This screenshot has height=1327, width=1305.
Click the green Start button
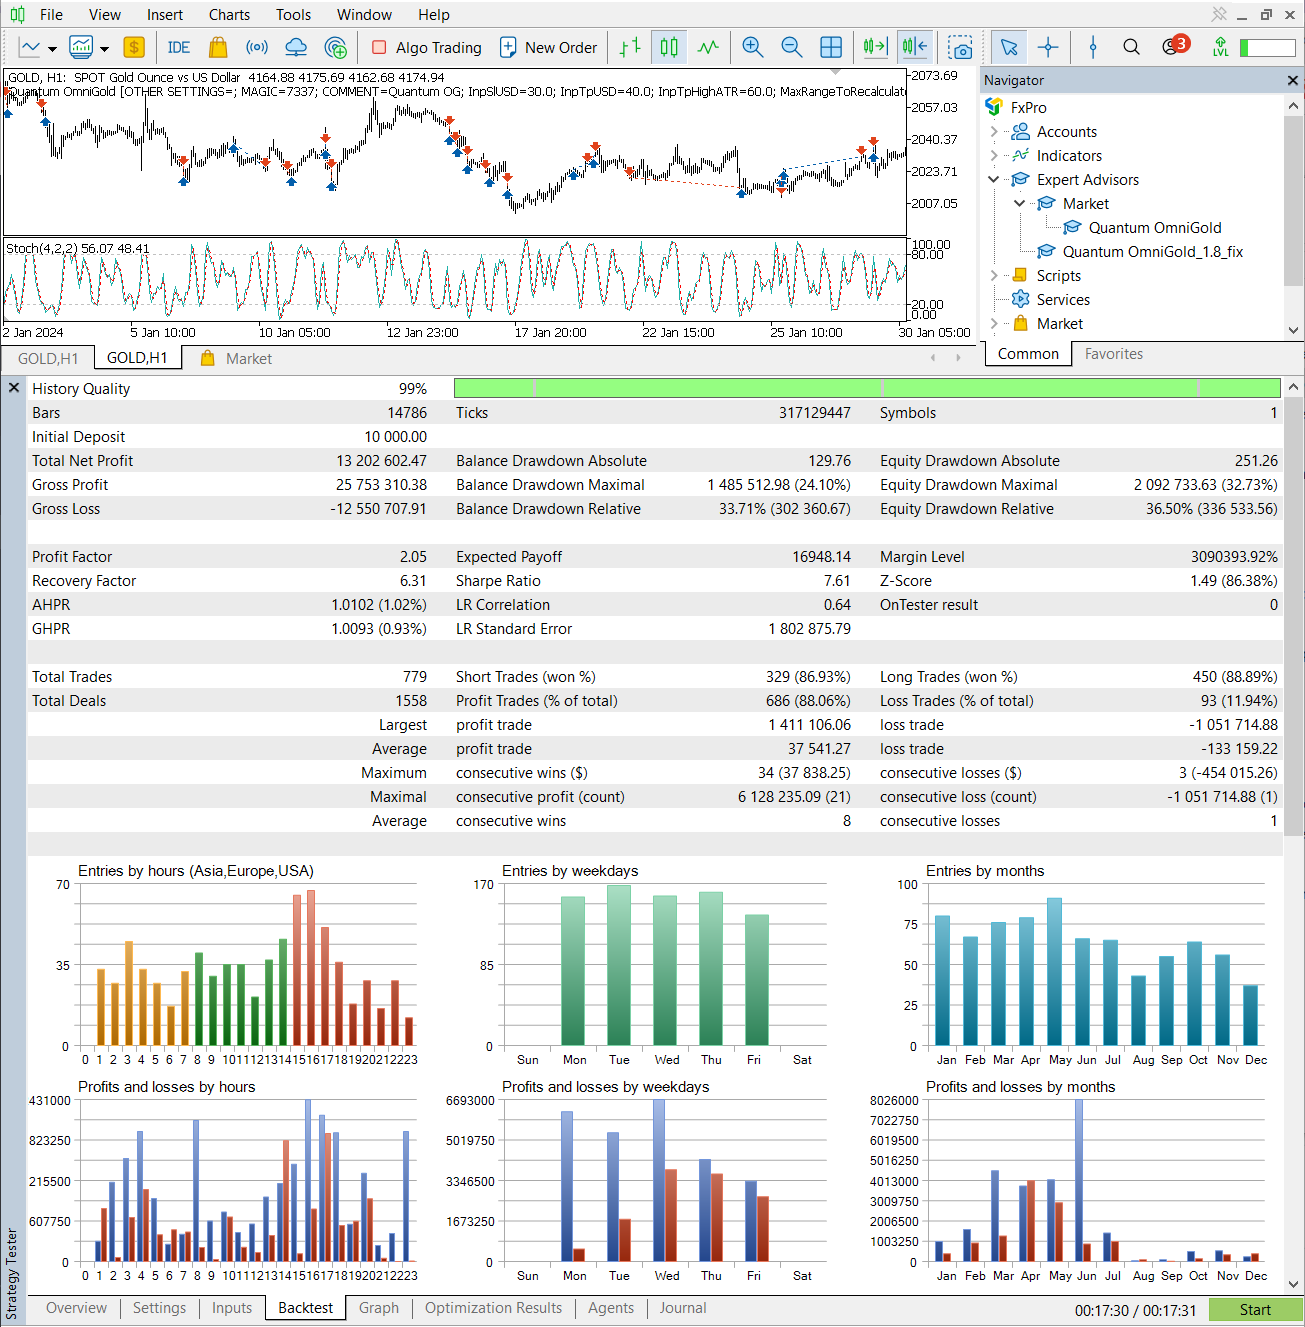(1255, 1310)
